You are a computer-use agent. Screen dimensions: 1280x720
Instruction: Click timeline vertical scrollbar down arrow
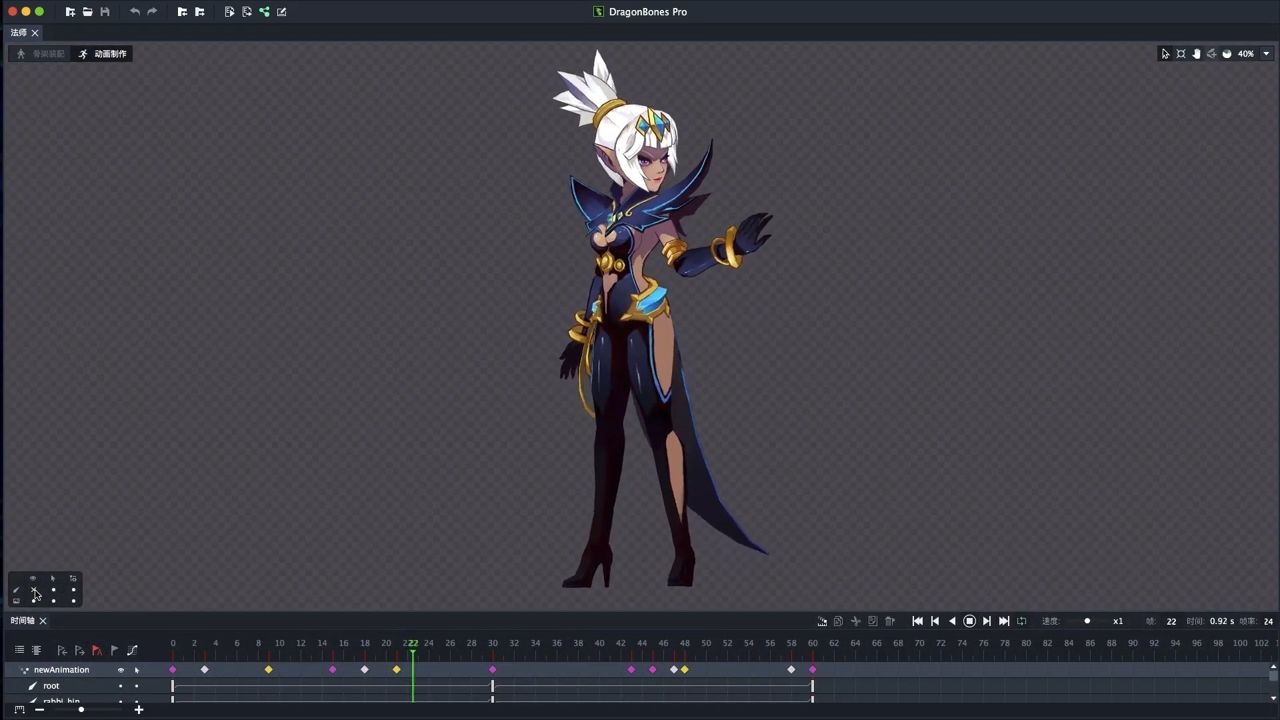pyautogui.click(x=1273, y=699)
